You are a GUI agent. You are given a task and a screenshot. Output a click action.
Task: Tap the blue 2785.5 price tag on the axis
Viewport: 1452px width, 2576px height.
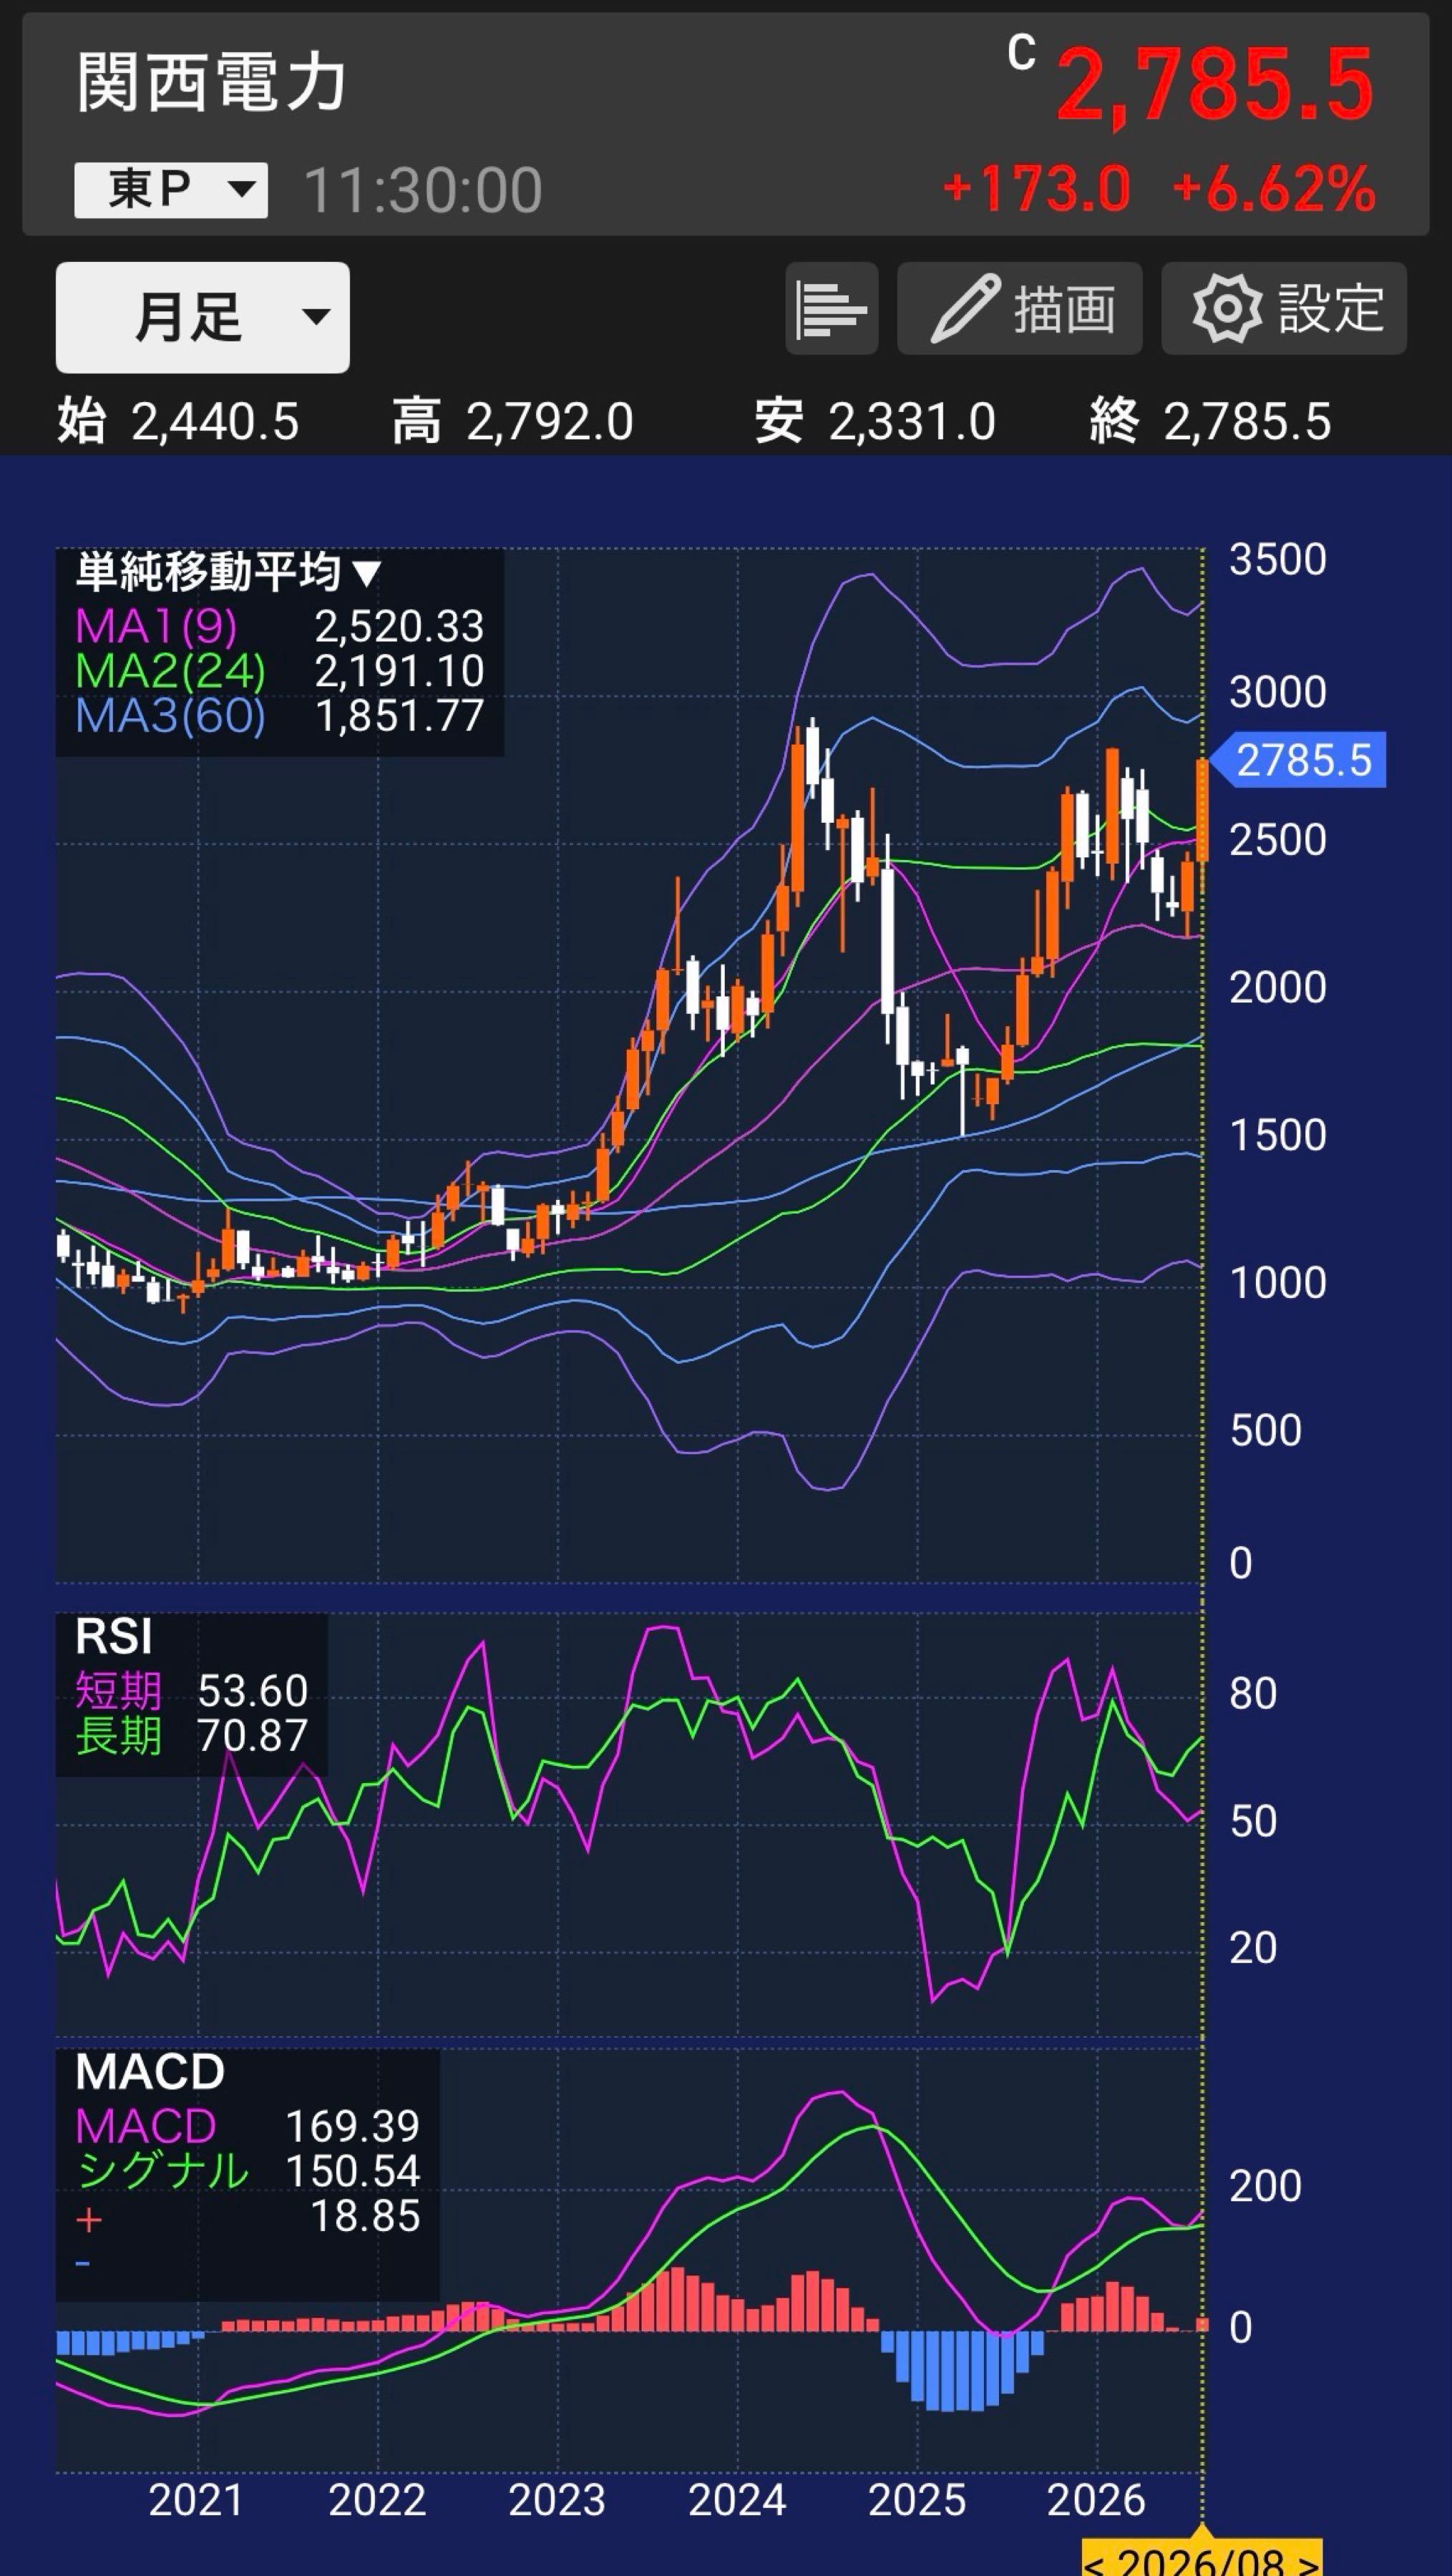coord(1298,761)
